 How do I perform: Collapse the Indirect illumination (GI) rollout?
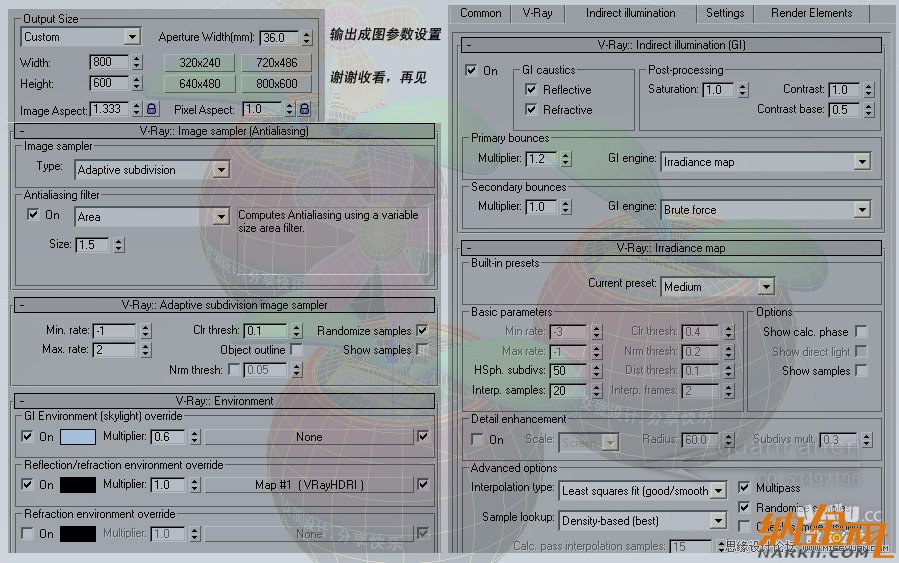click(671, 45)
